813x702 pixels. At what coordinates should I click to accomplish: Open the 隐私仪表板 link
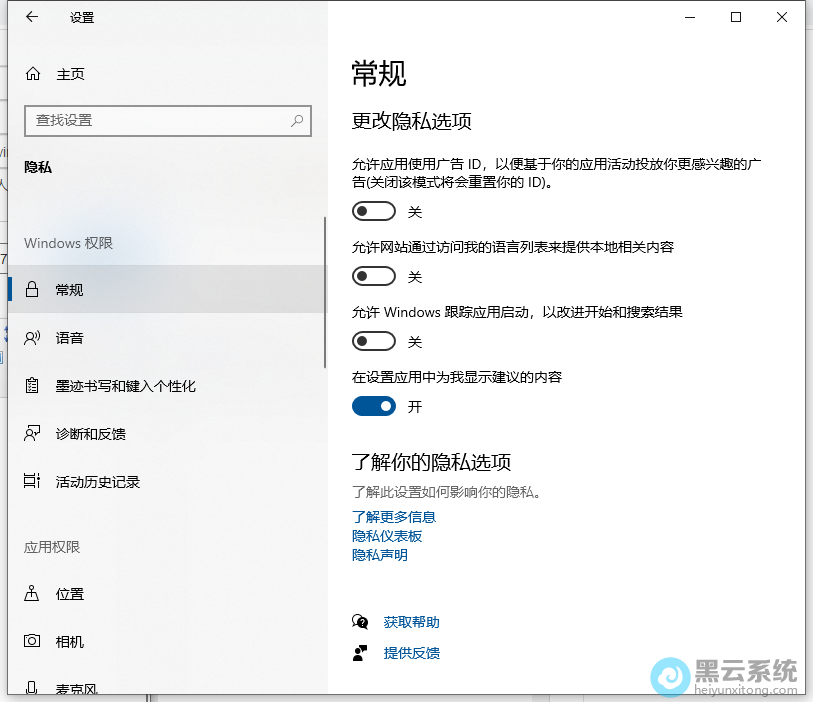pyautogui.click(x=387, y=536)
